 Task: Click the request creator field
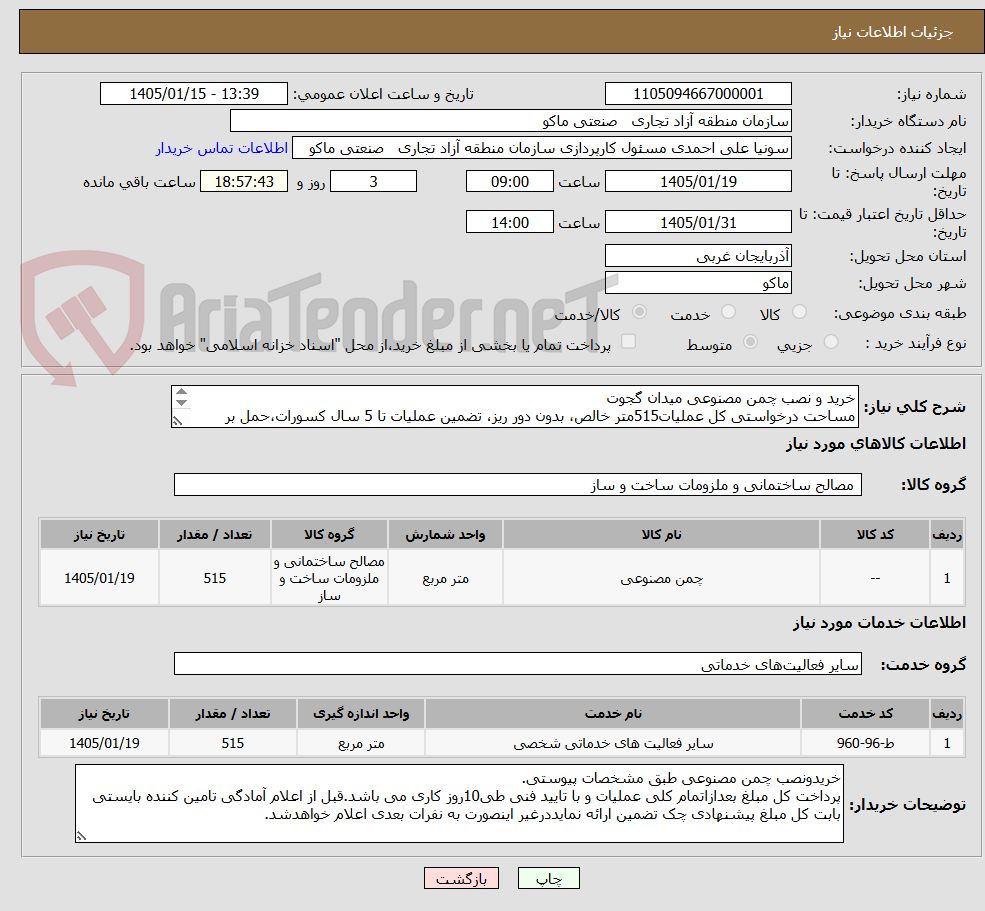point(541,148)
